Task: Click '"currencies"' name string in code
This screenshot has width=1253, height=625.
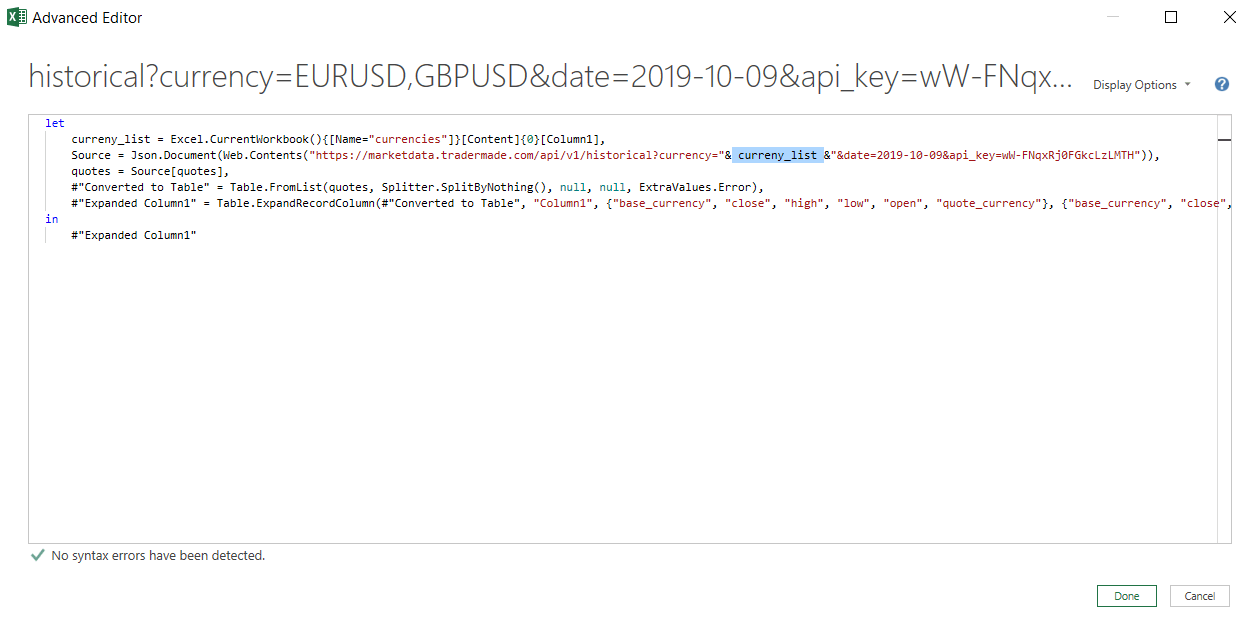Action: [407, 139]
